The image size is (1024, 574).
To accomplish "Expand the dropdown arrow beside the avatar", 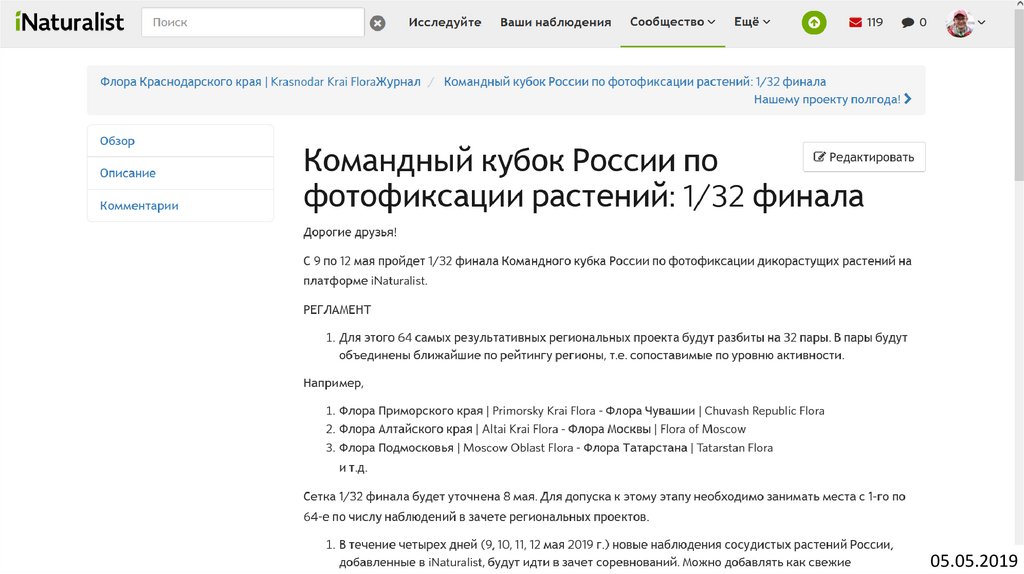I will [x=981, y=22].
